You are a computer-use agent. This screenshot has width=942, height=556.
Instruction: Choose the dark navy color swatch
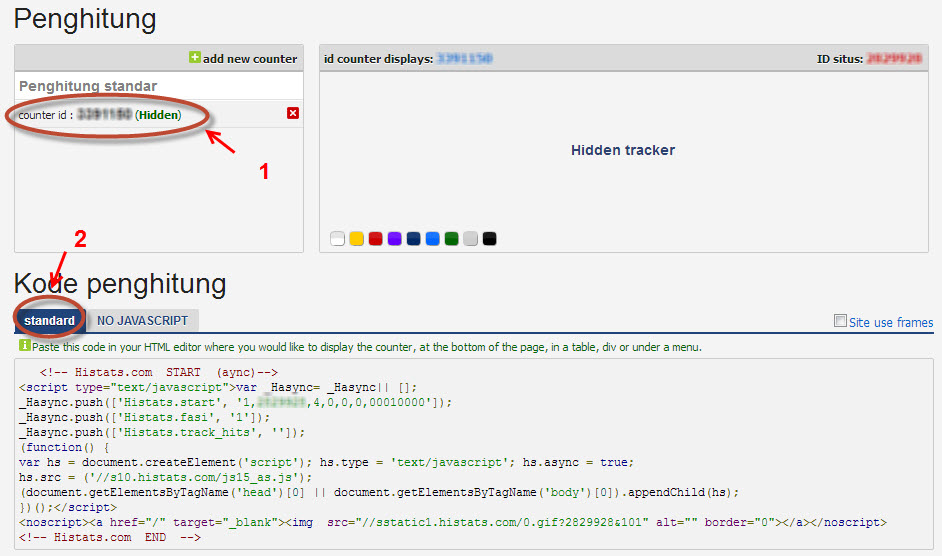pyautogui.click(x=413, y=239)
